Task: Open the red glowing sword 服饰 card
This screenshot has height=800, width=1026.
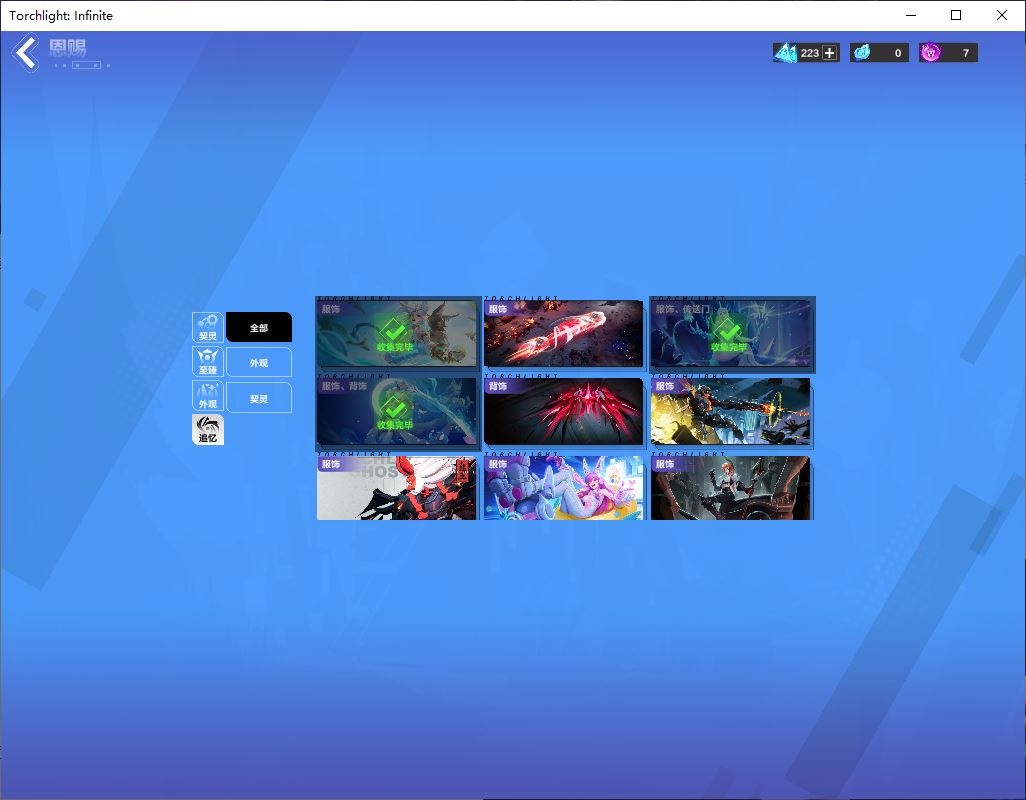Action: pos(564,334)
